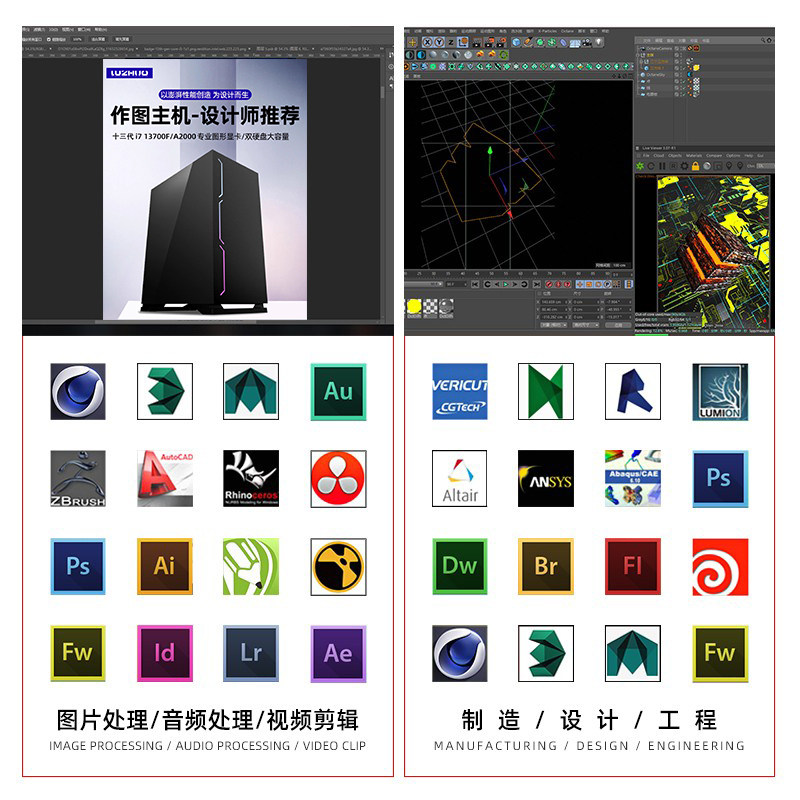Open the Altair icon
This screenshot has width=800, height=800.
click(460, 479)
